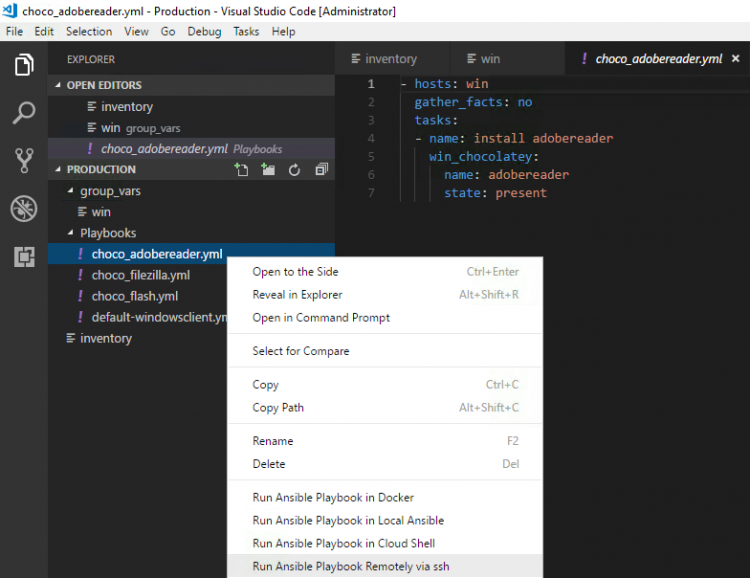The height and width of the screenshot is (578, 750).
Task: Open the Source Control activity icon
Action: point(24,160)
